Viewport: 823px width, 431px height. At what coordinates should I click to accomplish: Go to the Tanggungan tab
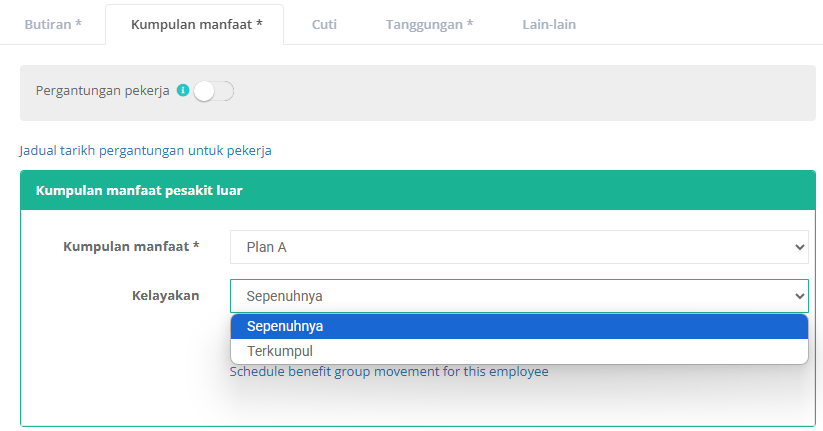(x=429, y=24)
